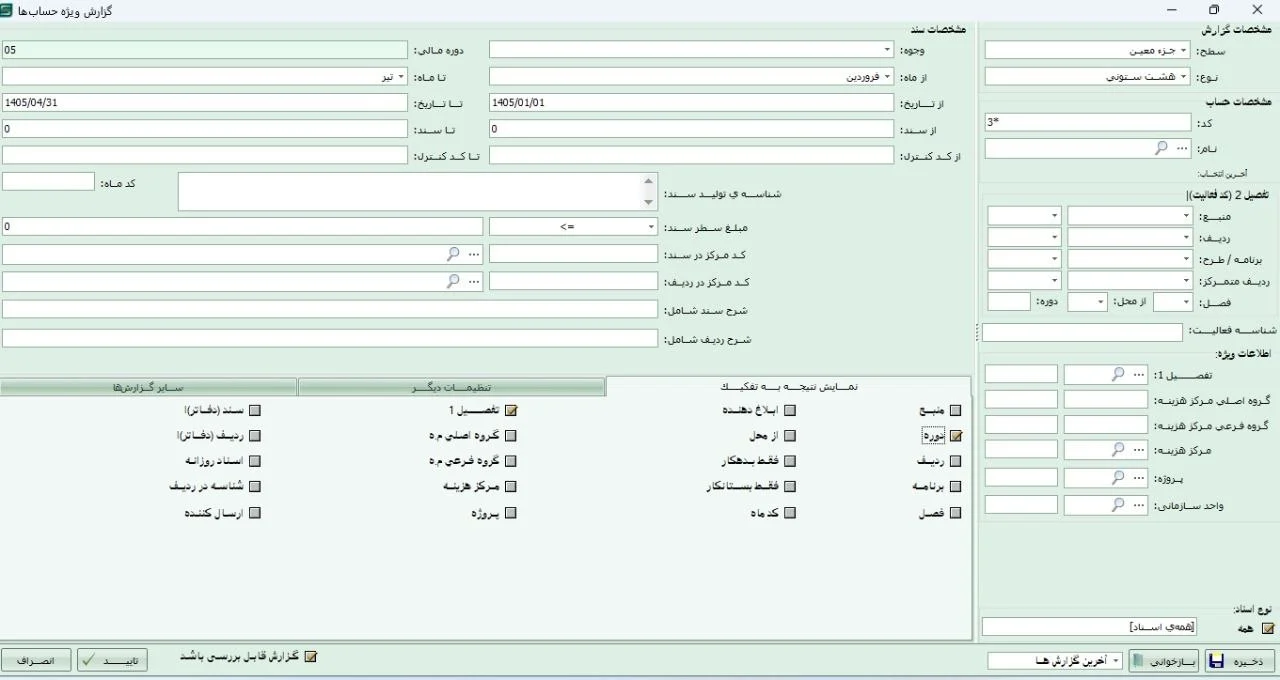Cancel with the انصراف button
The height and width of the screenshot is (680, 1280).
click(36, 660)
